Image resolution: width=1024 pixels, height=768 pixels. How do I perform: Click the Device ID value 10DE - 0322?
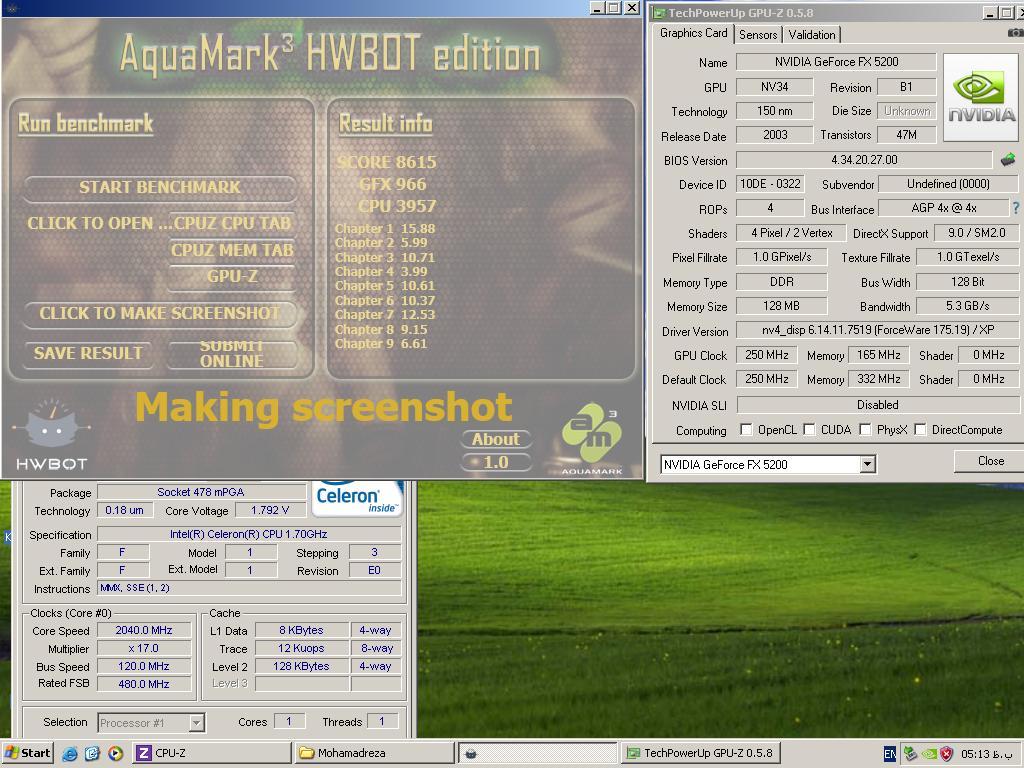click(x=770, y=184)
